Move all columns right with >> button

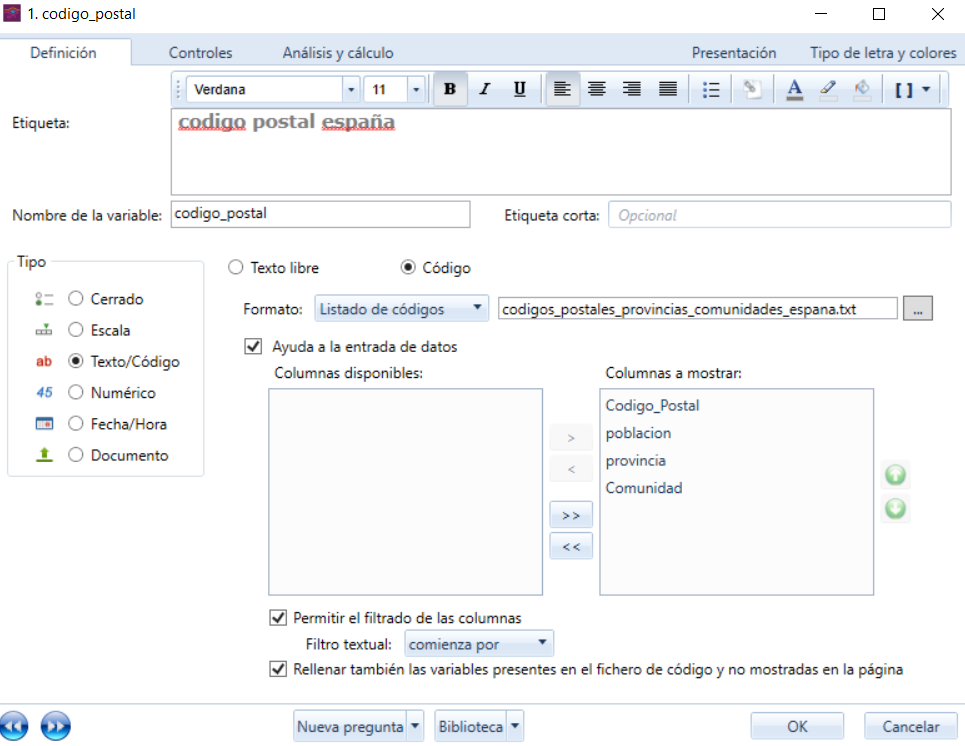coord(571,515)
